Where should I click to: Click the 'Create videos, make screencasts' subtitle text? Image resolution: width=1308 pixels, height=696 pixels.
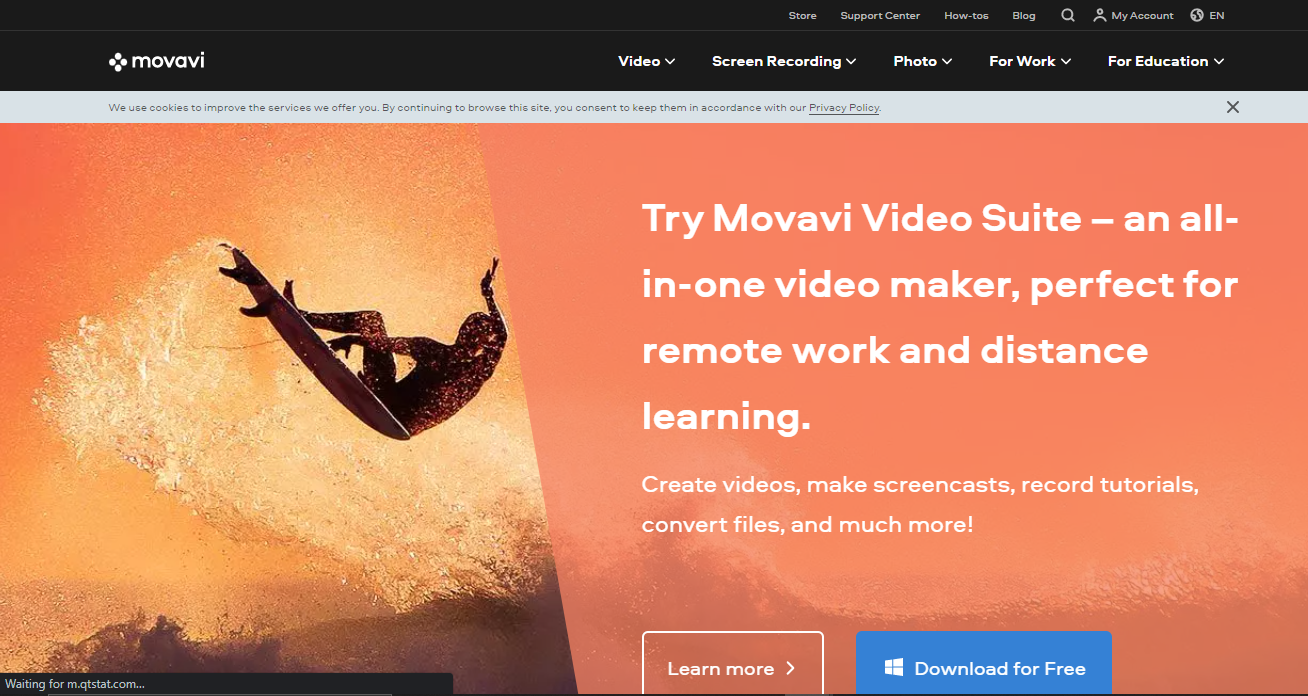(920, 504)
